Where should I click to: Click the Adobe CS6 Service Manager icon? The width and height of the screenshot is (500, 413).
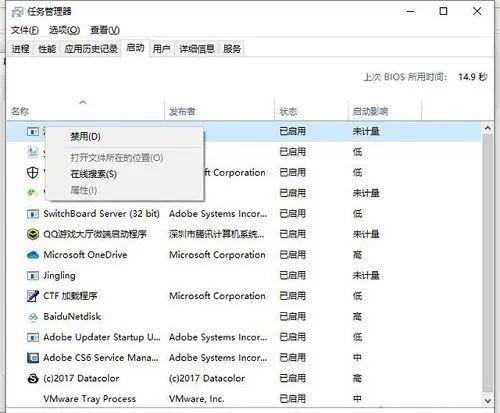33,358
